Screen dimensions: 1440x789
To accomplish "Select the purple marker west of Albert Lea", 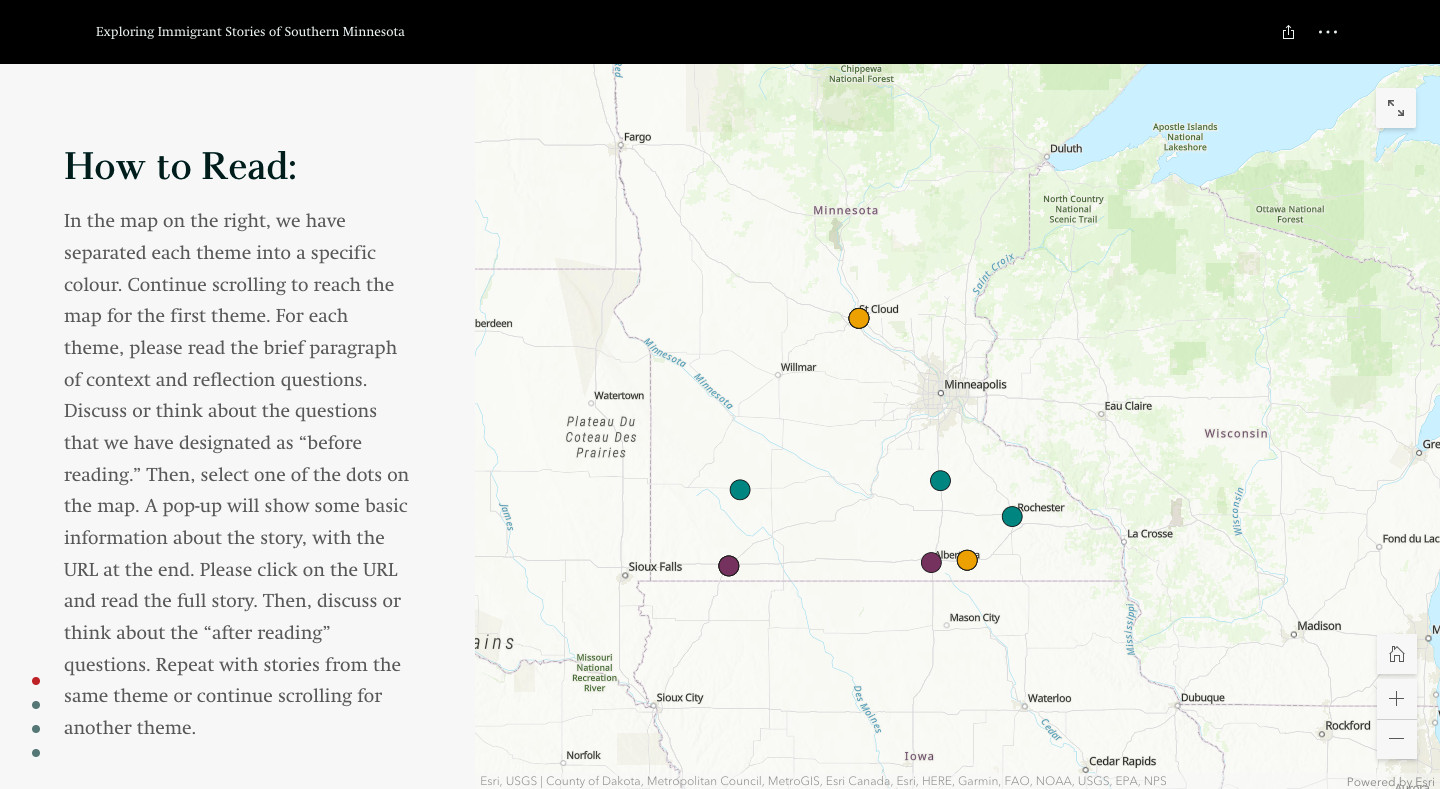I will click(x=931, y=561).
